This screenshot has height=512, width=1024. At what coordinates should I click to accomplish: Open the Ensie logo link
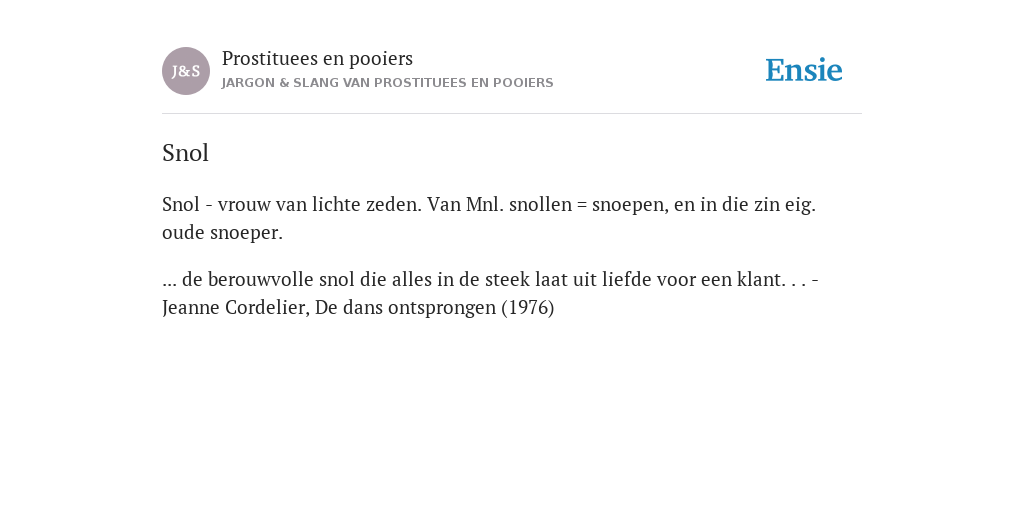click(804, 71)
